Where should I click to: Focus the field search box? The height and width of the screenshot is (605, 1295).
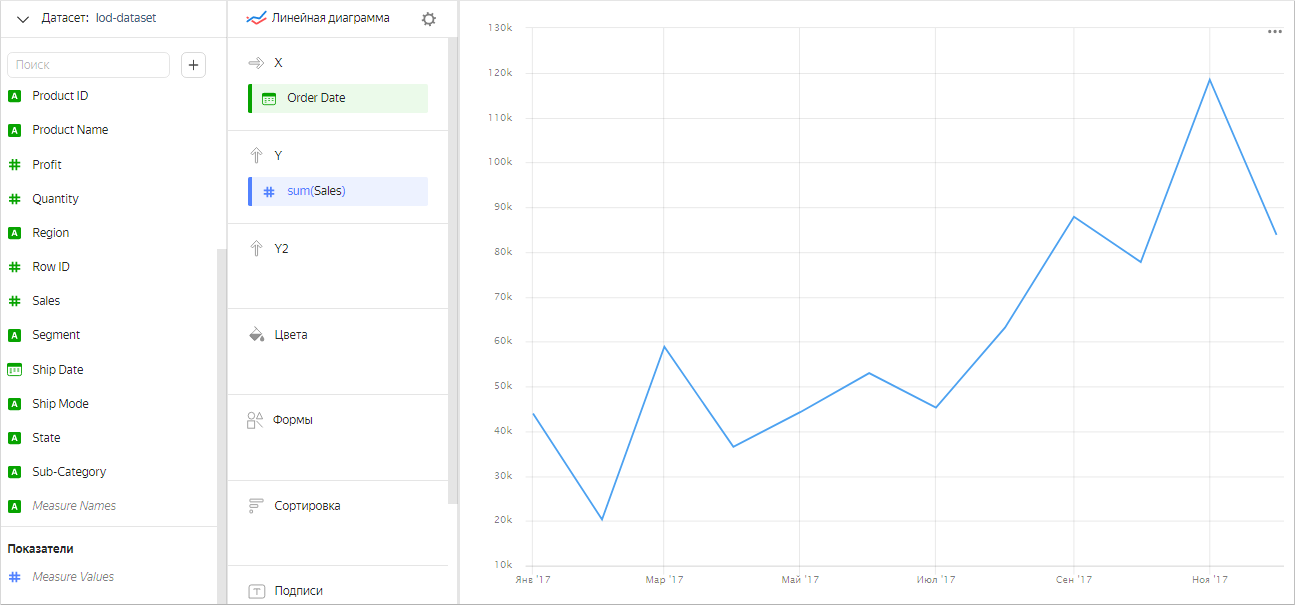pos(89,65)
